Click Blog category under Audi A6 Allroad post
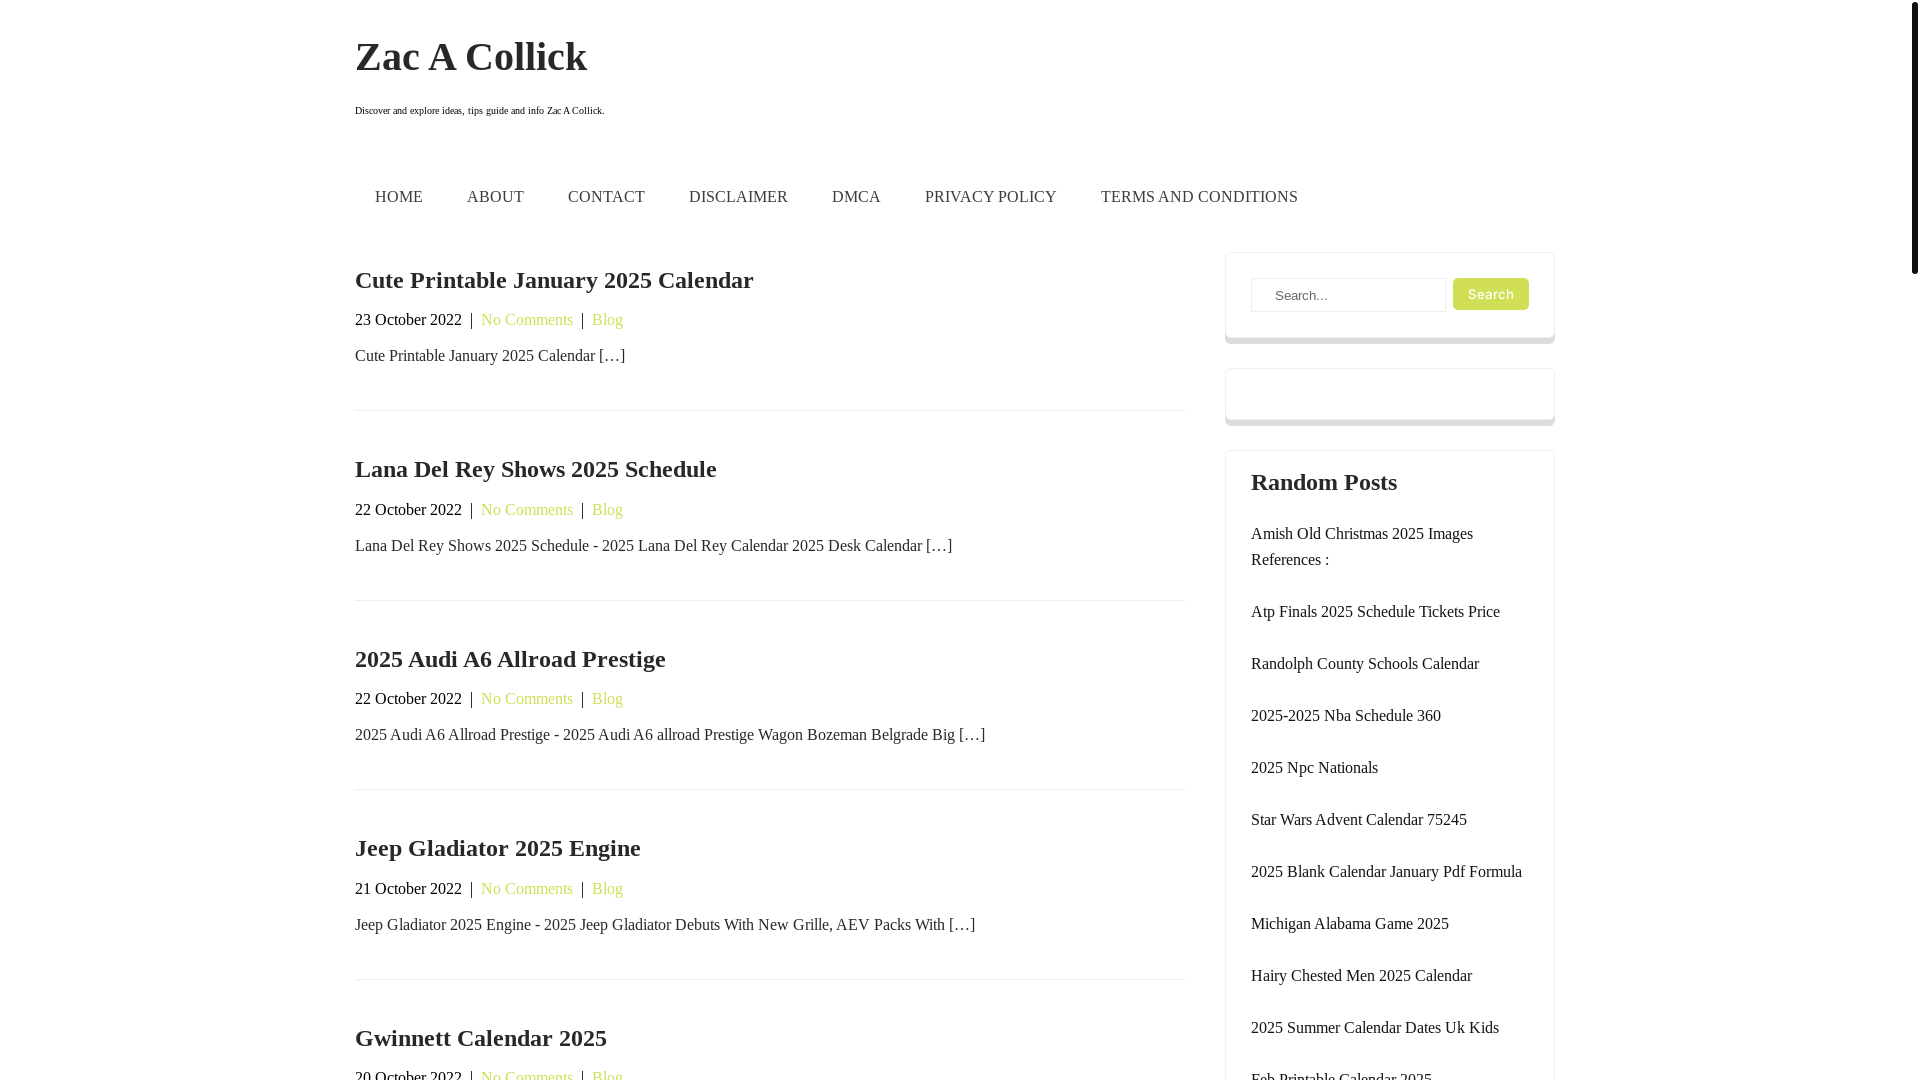This screenshot has height=1080, width=1920. point(607,699)
